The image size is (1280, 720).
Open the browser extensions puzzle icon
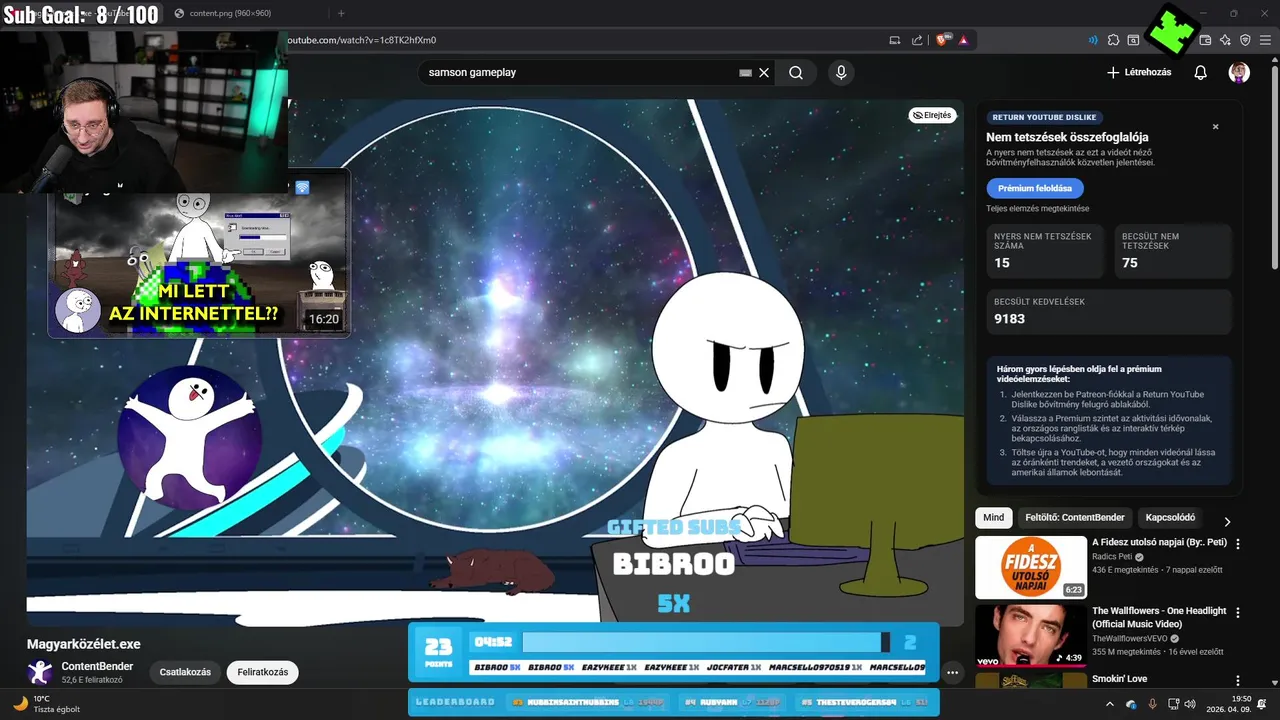point(1113,40)
